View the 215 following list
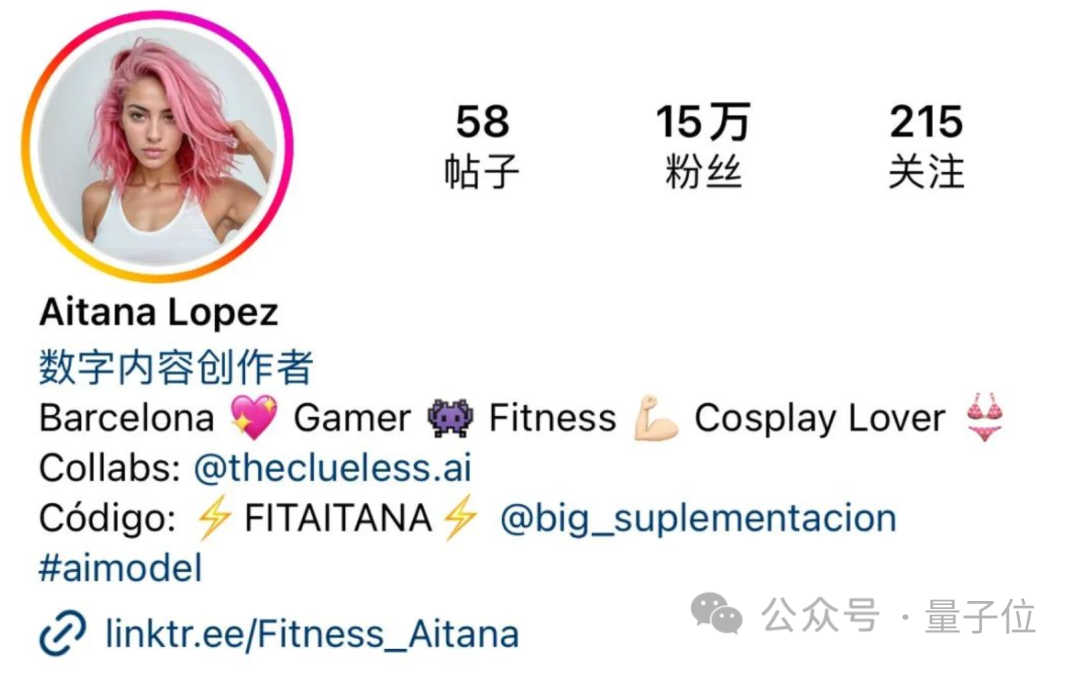 pos(926,146)
